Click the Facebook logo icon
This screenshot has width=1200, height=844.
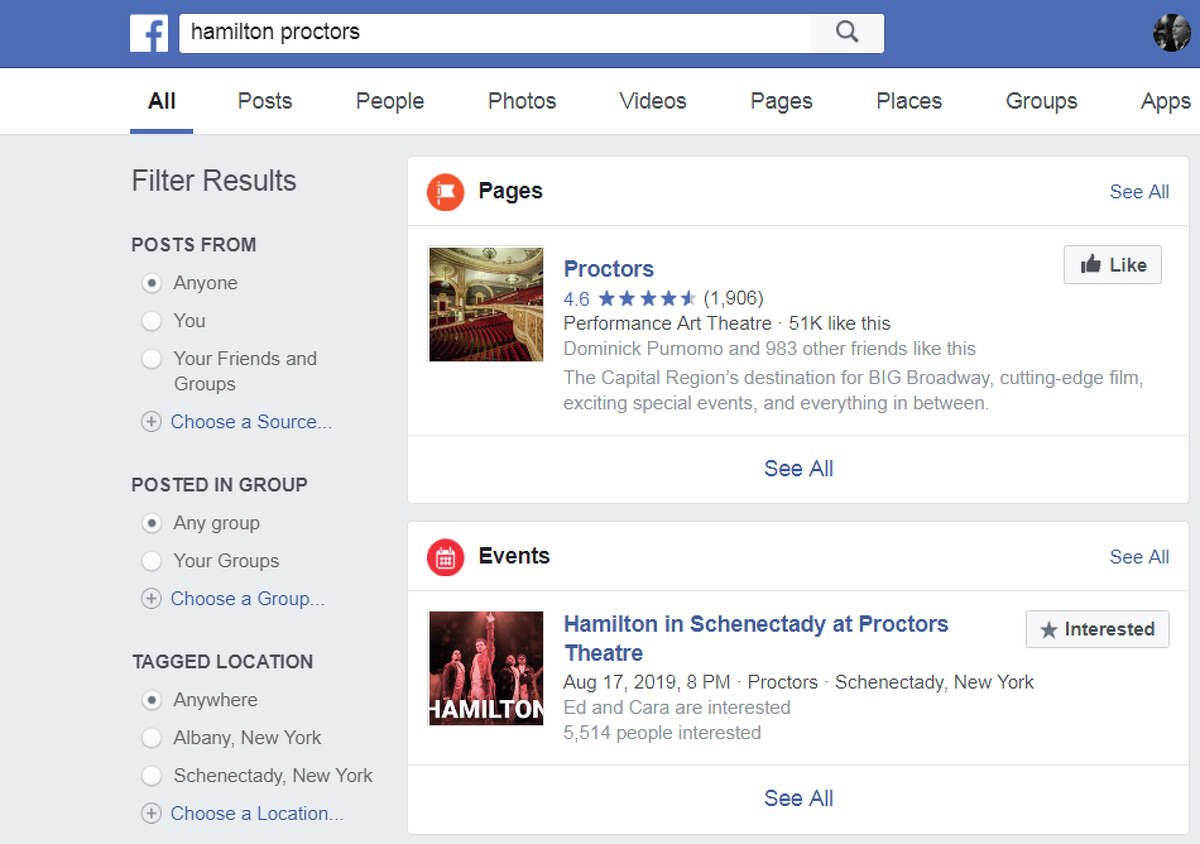pyautogui.click(x=149, y=33)
